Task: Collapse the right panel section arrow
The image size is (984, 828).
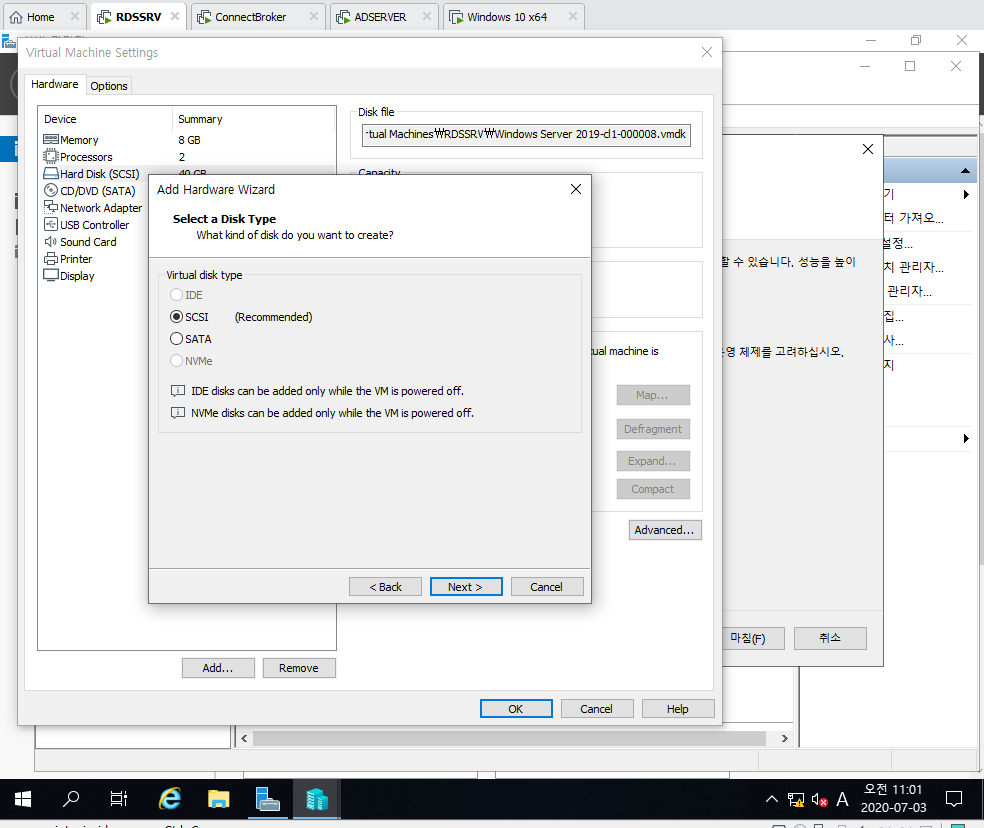Action: 965,171
